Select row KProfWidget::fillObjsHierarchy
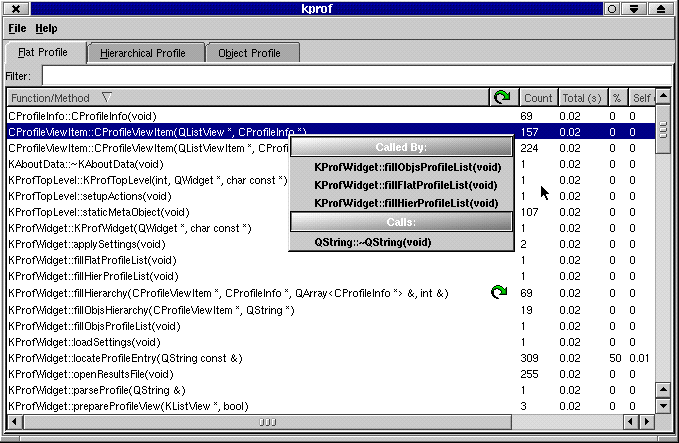The width and height of the screenshot is (679, 443). click(x=331, y=310)
